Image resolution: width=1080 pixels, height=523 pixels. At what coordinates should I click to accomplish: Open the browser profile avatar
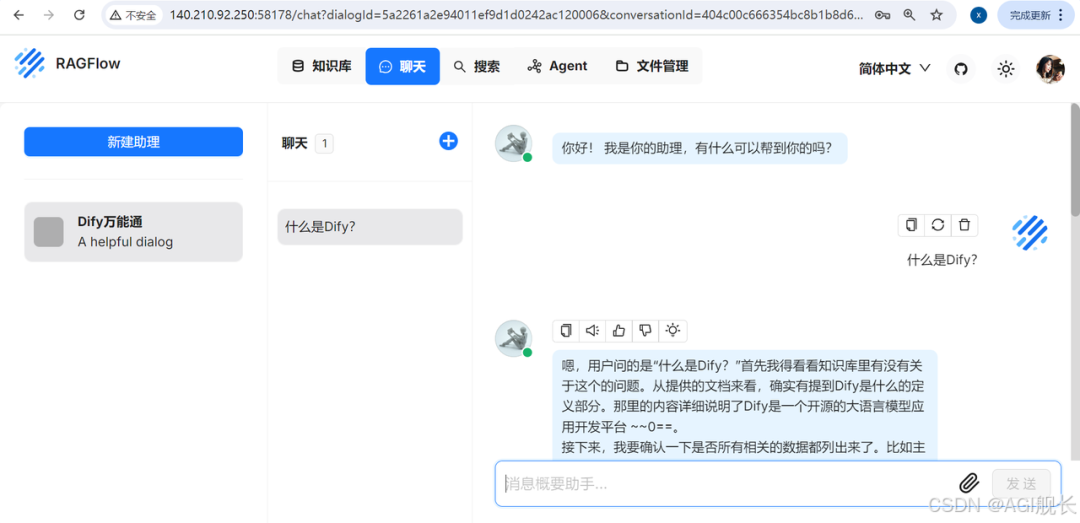978,15
